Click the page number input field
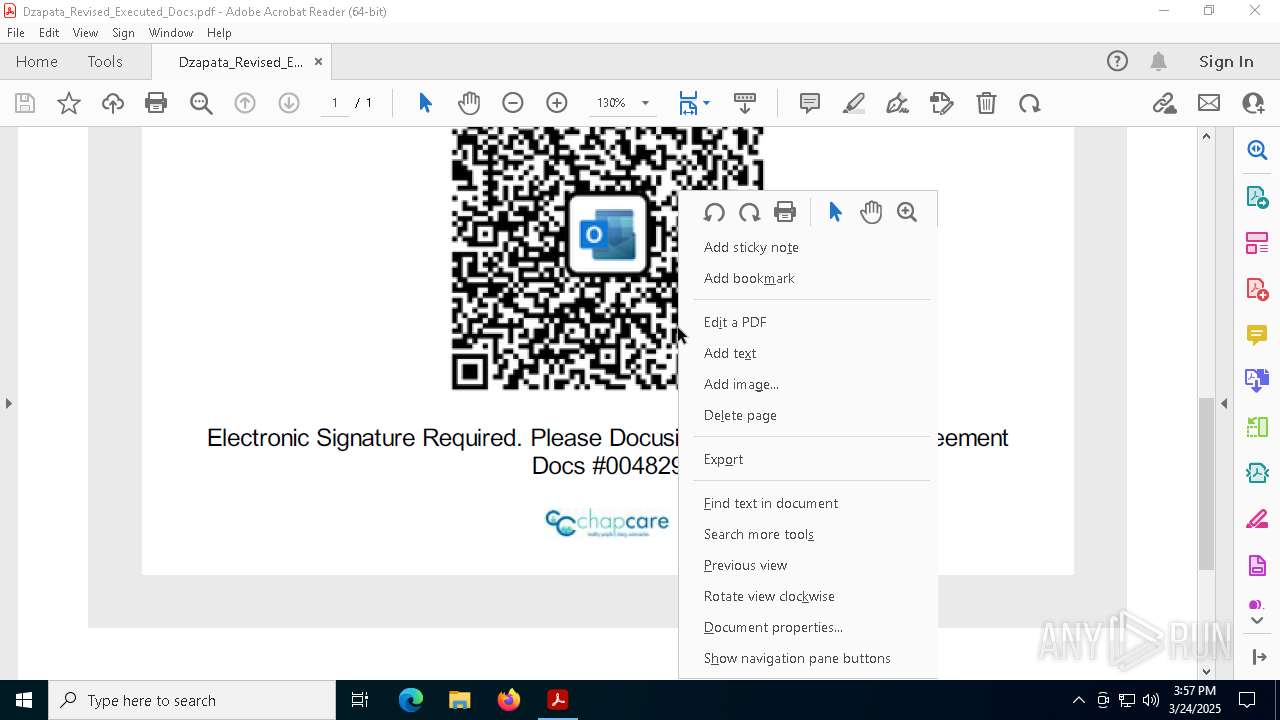This screenshot has height=720, width=1280. coord(335,103)
